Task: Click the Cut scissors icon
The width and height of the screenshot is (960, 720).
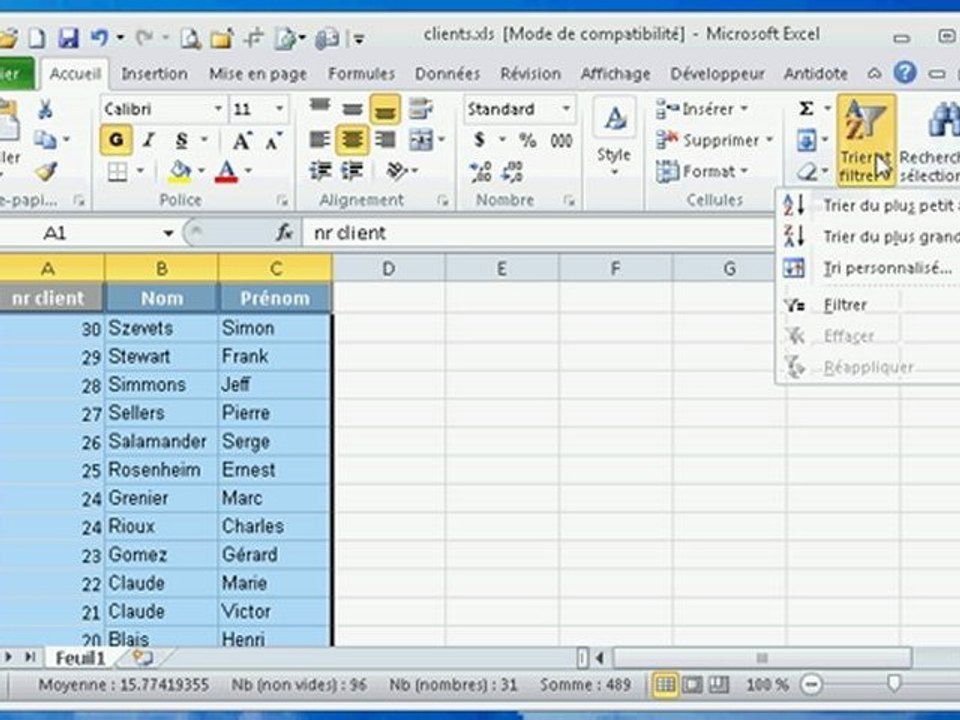Action: 45,110
